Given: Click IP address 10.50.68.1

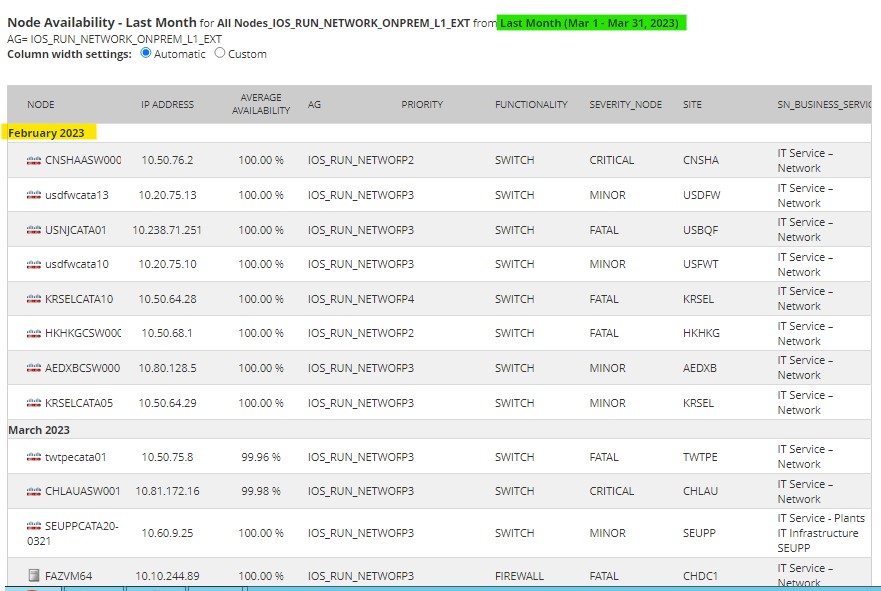Looking at the screenshot, I should click(x=167, y=333).
